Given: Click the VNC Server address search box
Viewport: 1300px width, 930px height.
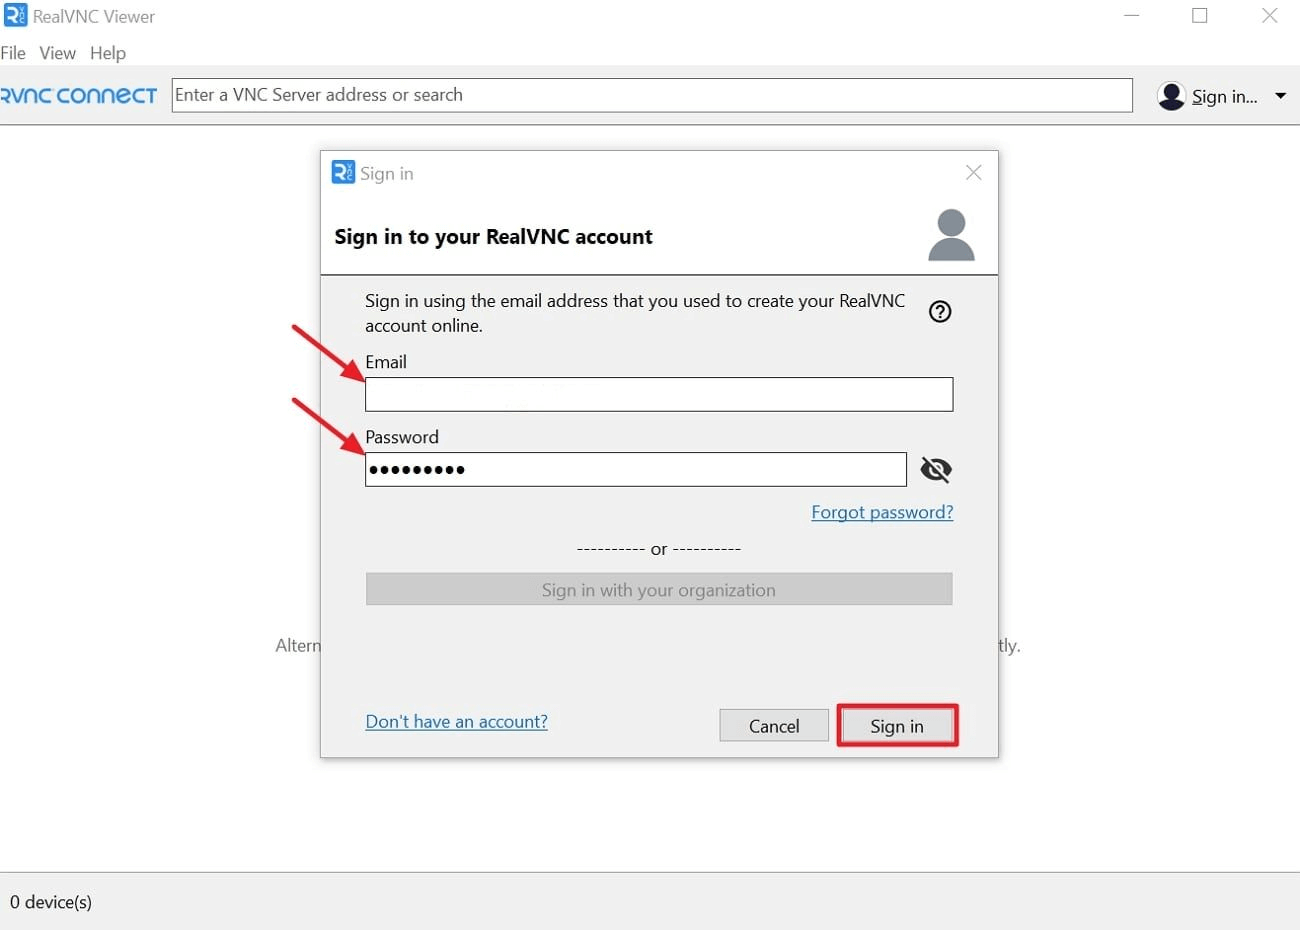Looking at the screenshot, I should point(652,95).
